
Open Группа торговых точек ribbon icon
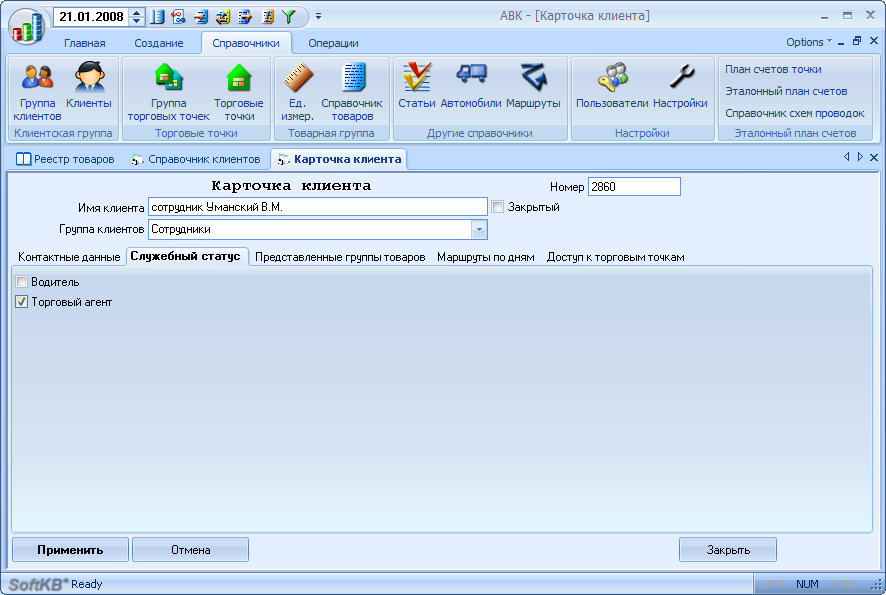(x=168, y=92)
